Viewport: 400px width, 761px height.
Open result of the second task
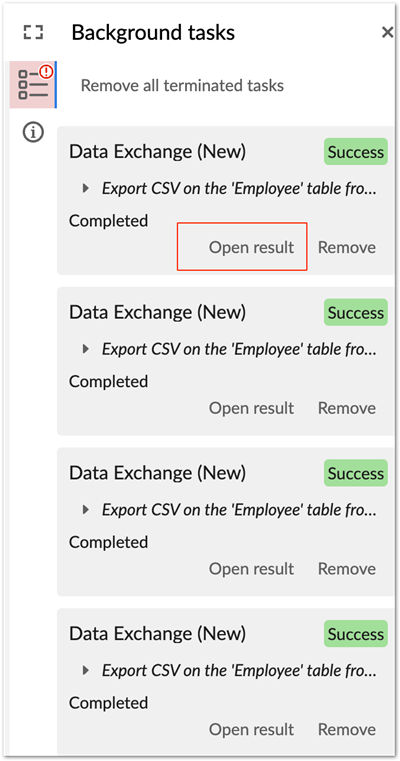tap(251, 408)
